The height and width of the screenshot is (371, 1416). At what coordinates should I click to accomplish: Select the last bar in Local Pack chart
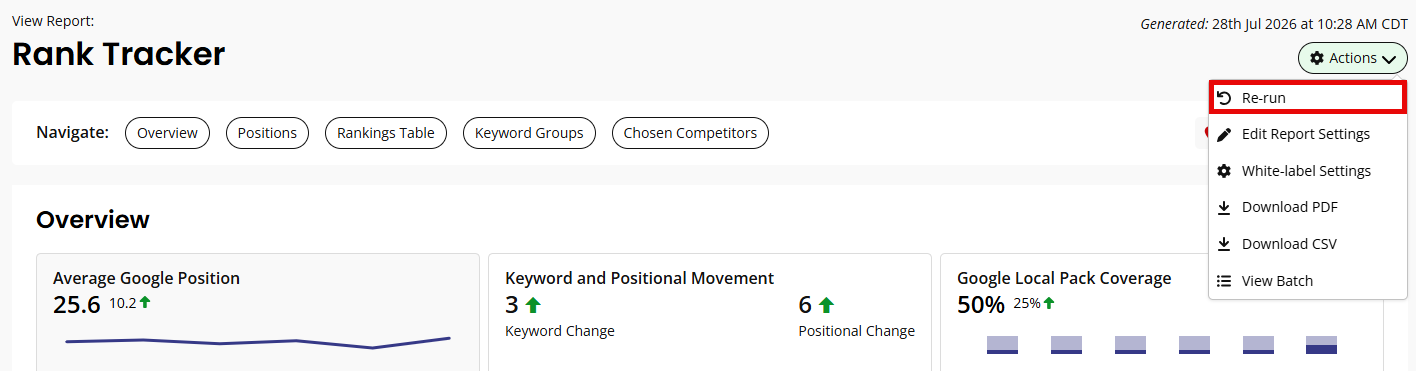[x=1322, y=345]
